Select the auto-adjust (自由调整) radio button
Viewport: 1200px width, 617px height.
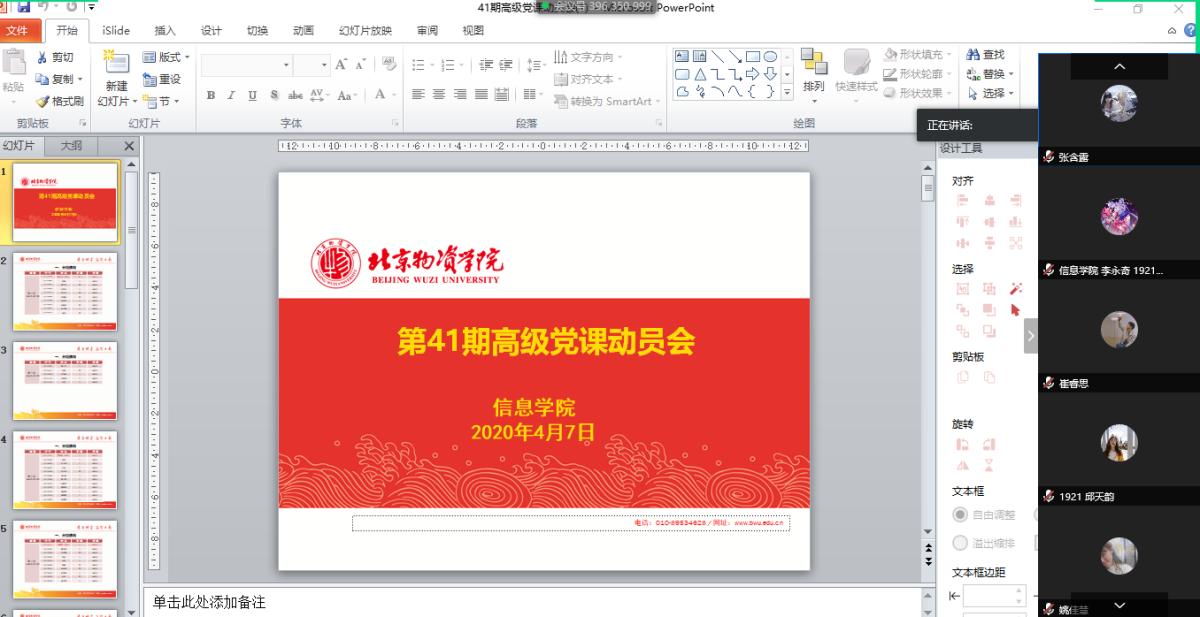click(x=960, y=514)
